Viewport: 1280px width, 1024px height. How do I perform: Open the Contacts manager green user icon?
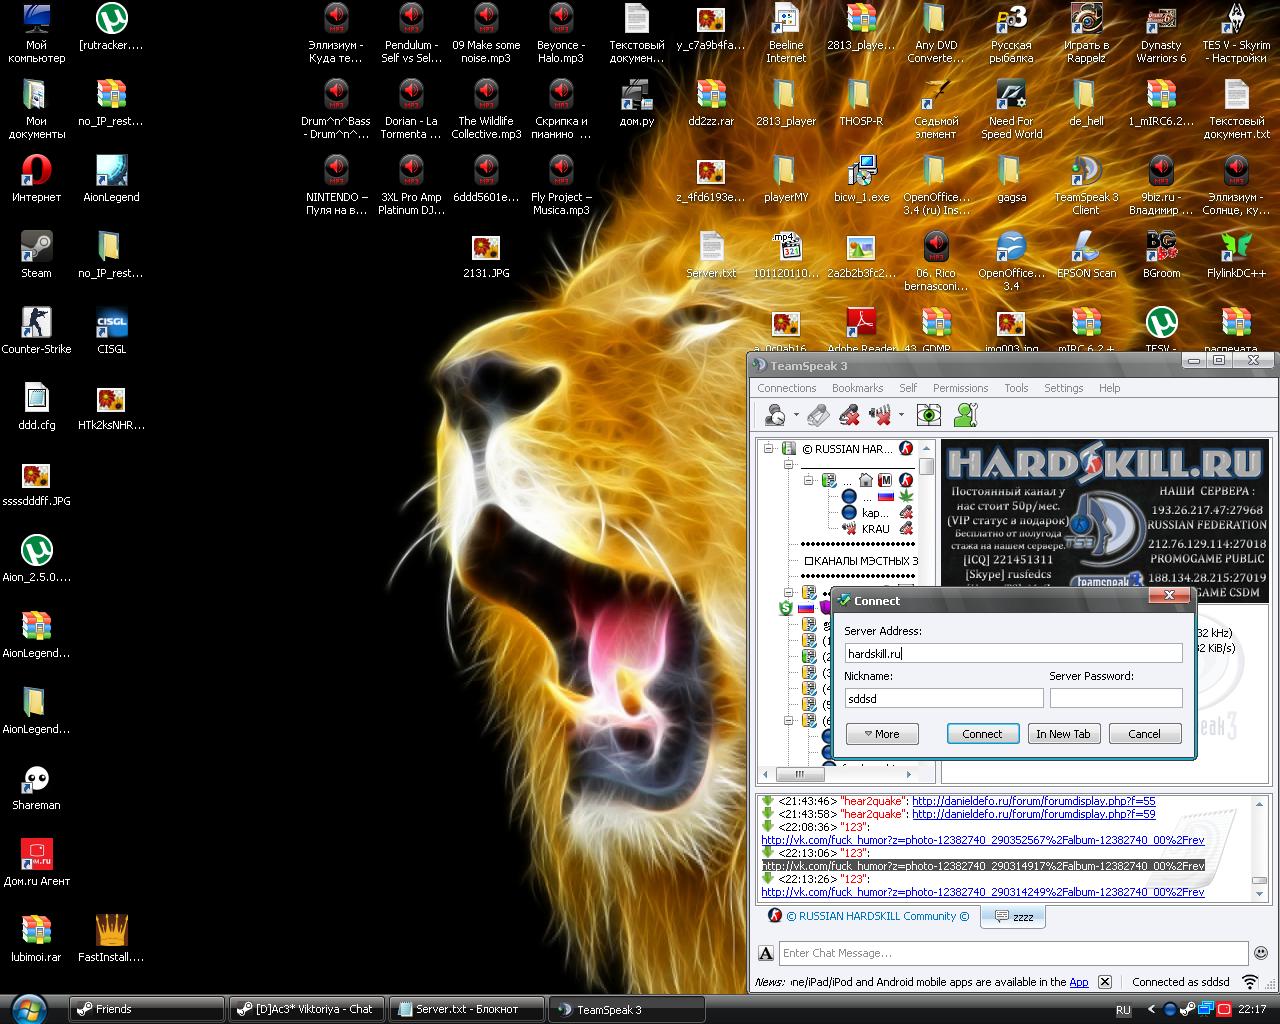coord(965,414)
